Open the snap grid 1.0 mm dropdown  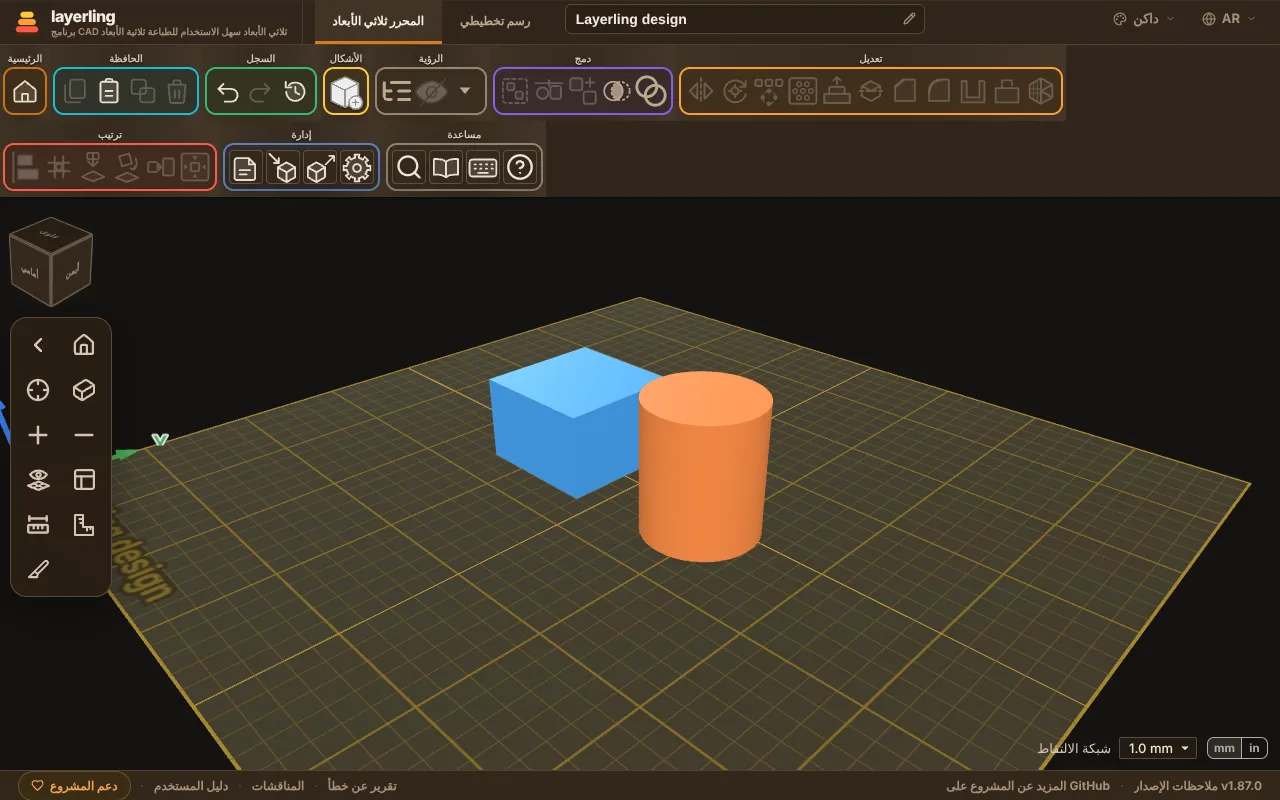pos(1158,748)
